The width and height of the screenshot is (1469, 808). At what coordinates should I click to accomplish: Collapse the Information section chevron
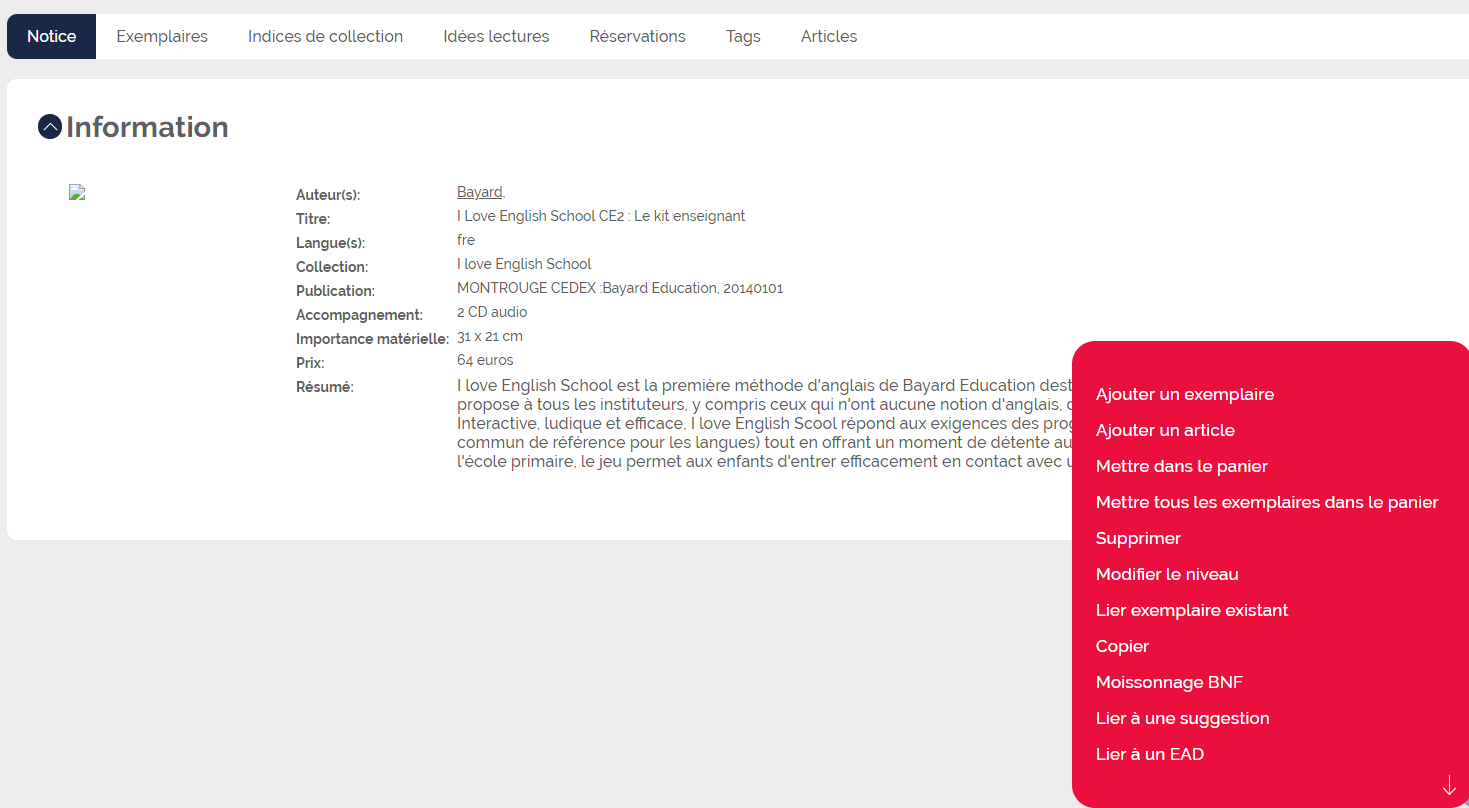click(x=50, y=127)
